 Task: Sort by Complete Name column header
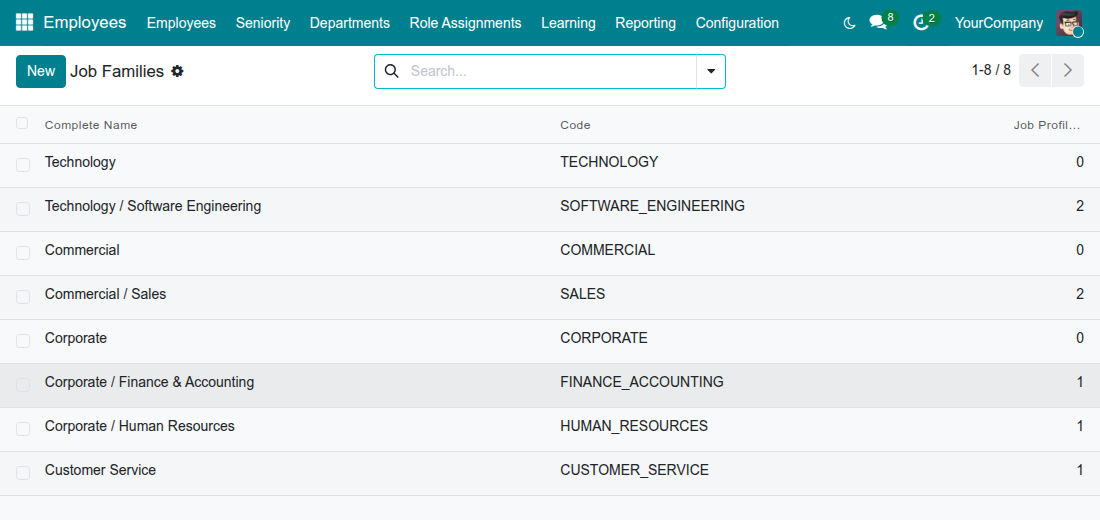(91, 125)
